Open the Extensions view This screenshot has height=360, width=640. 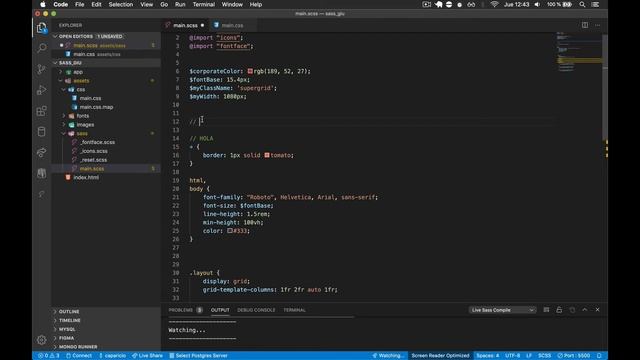point(42,111)
